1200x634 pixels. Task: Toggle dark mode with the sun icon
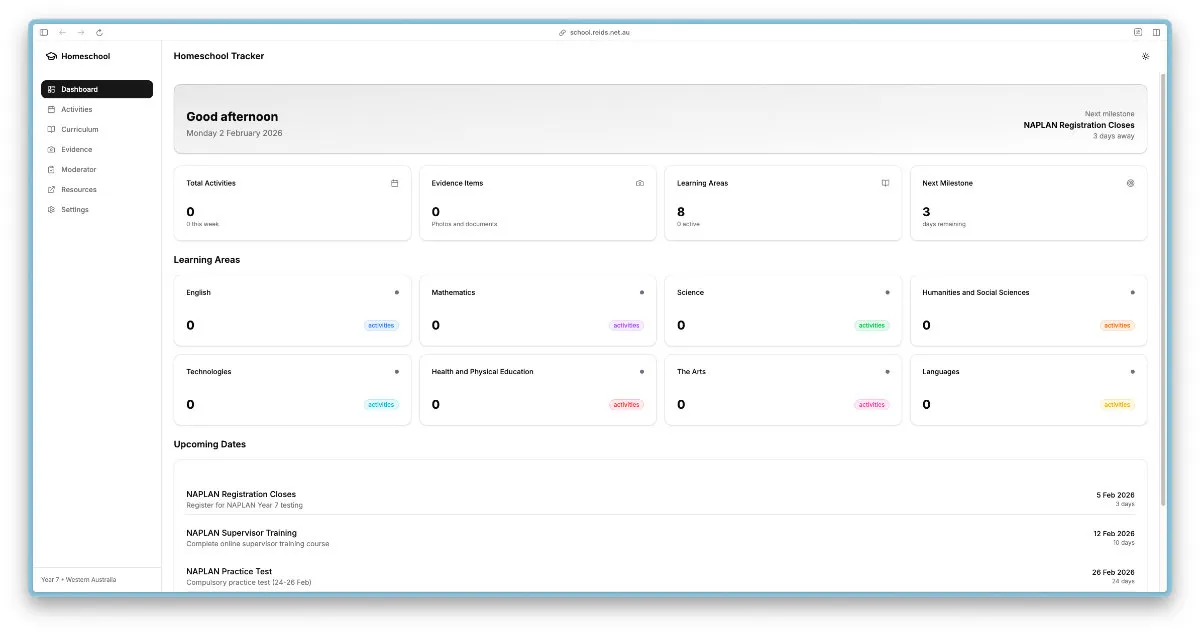(x=1145, y=57)
